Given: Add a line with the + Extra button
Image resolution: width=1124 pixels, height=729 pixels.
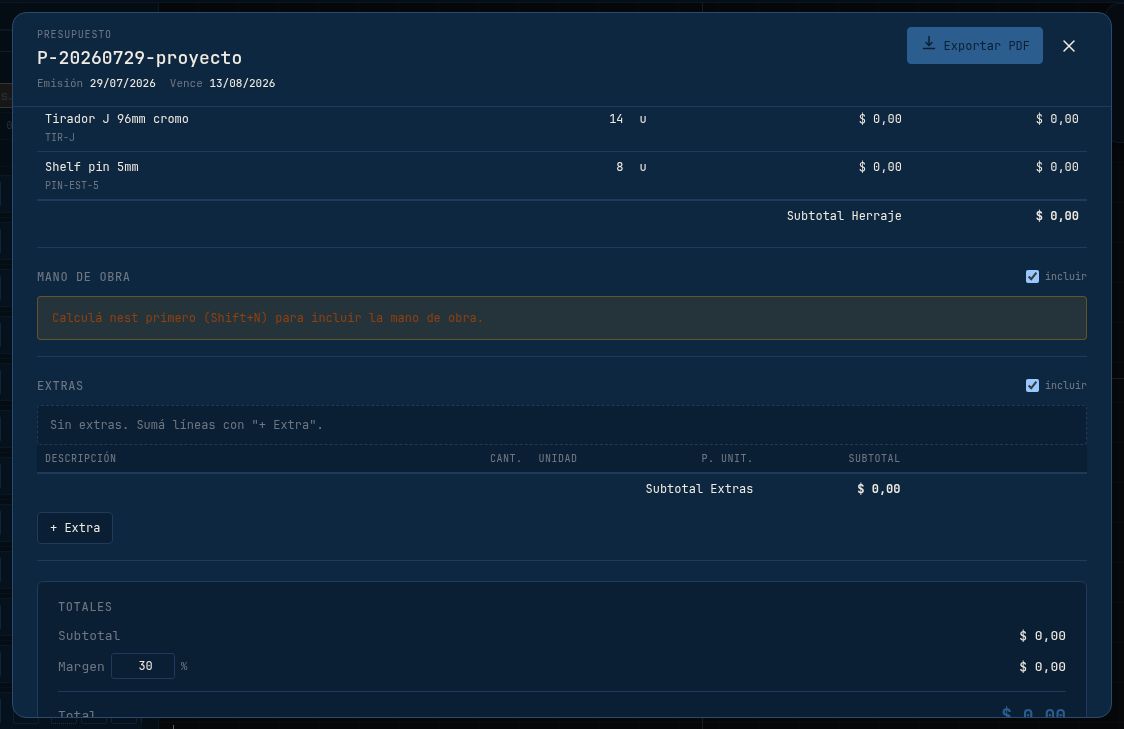Looking at the screenshot, I should [x=75, y=528].
